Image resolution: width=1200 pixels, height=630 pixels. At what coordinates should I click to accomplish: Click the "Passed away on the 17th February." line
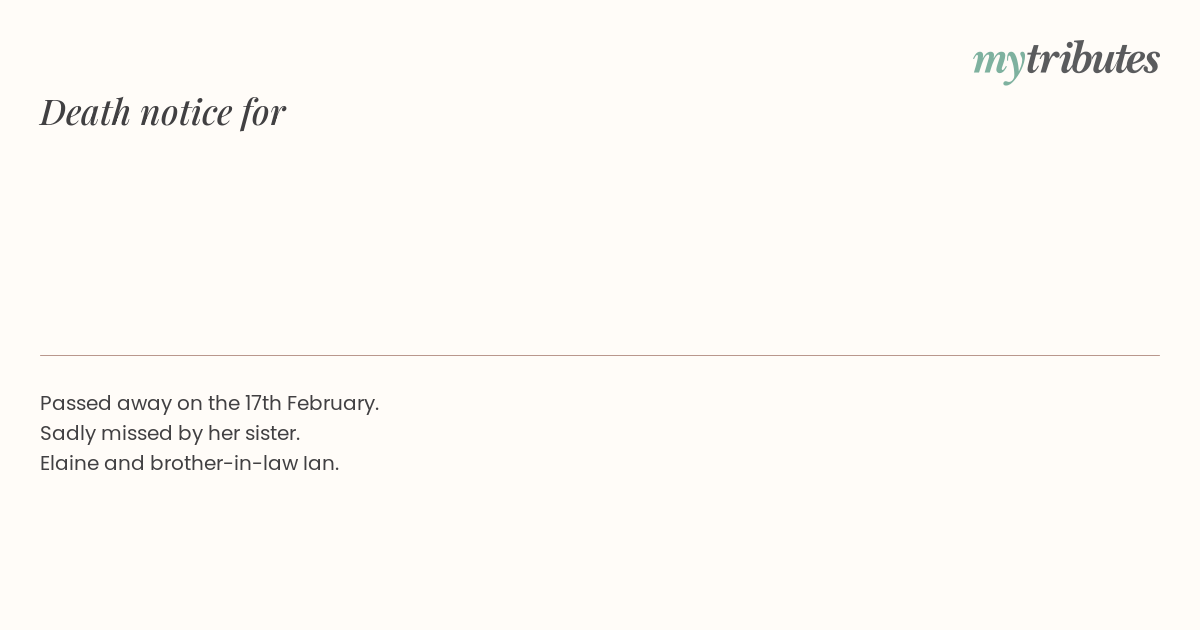209,403
